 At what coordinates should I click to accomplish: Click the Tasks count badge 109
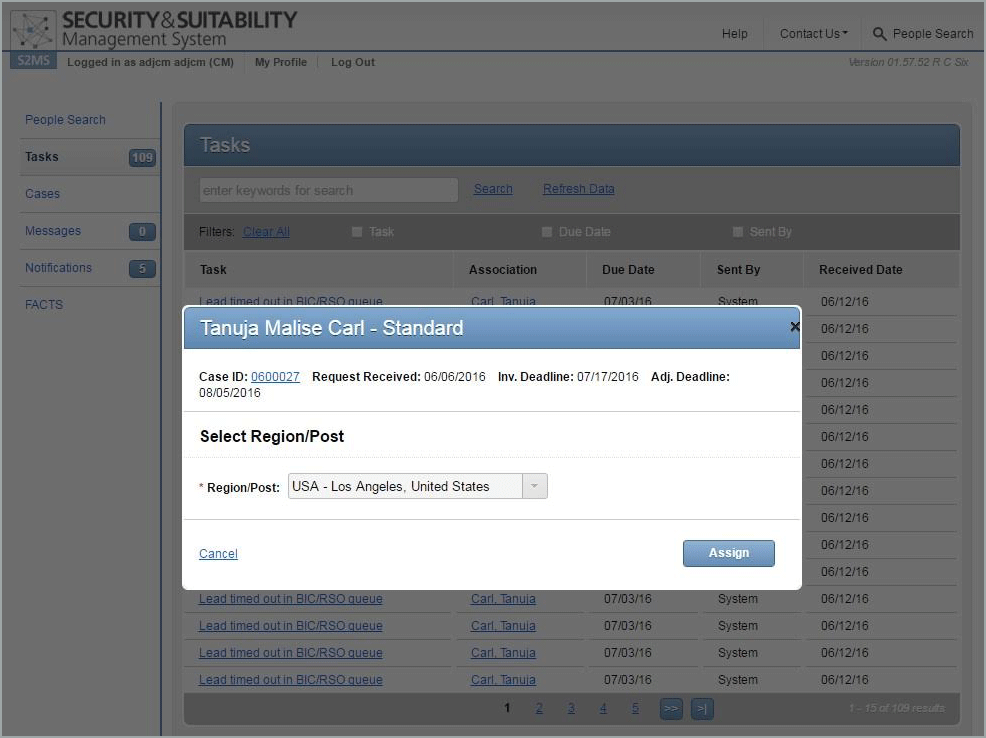click(142, 157)
